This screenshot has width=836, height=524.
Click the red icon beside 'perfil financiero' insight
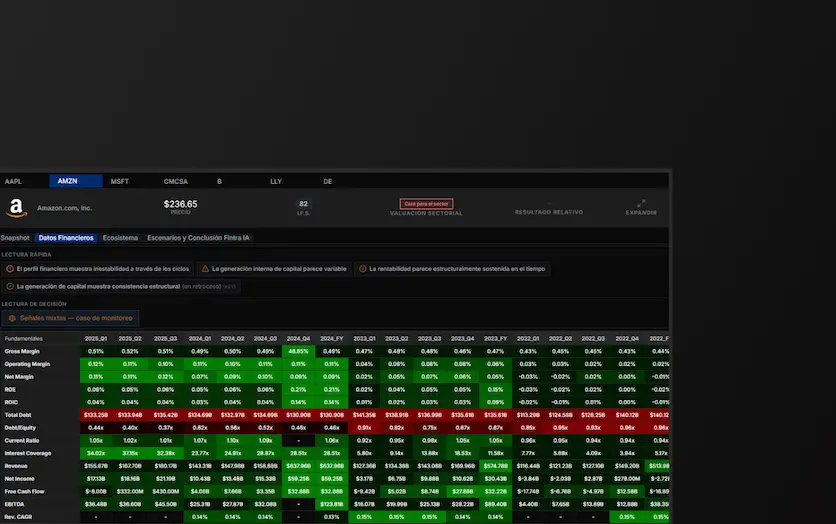[10, 269]
